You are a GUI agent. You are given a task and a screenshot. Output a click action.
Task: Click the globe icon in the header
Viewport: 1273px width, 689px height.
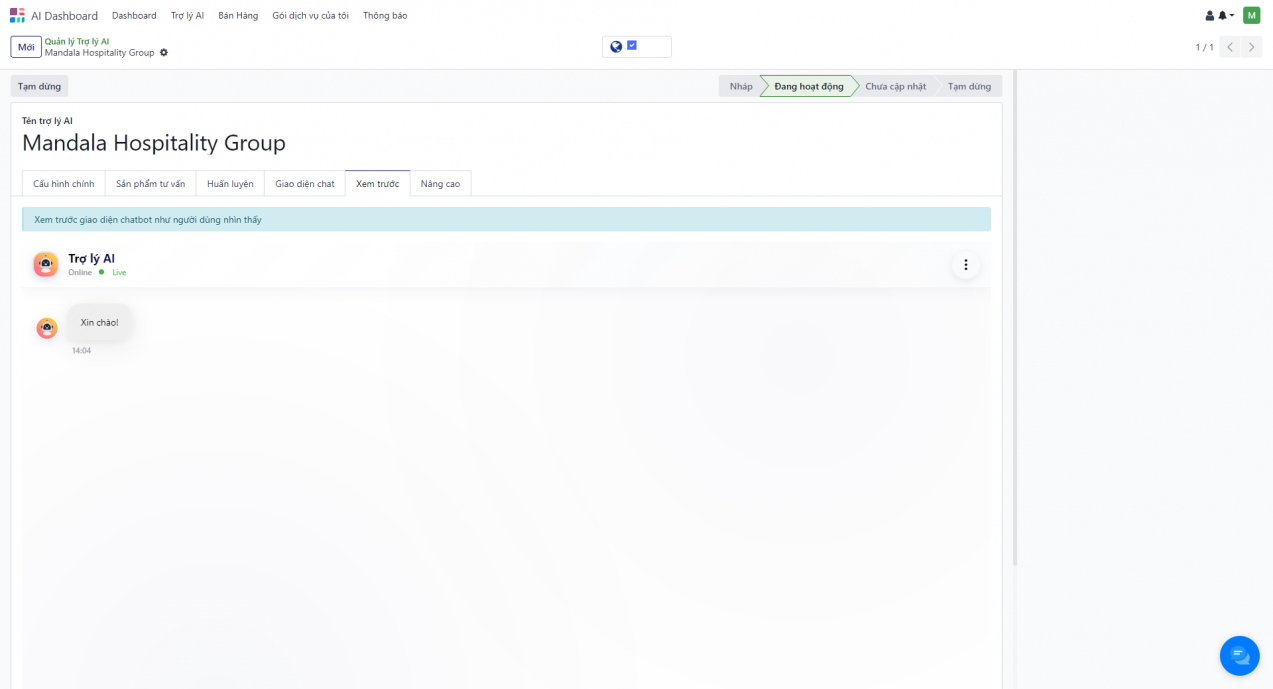(x=616, y=47)
